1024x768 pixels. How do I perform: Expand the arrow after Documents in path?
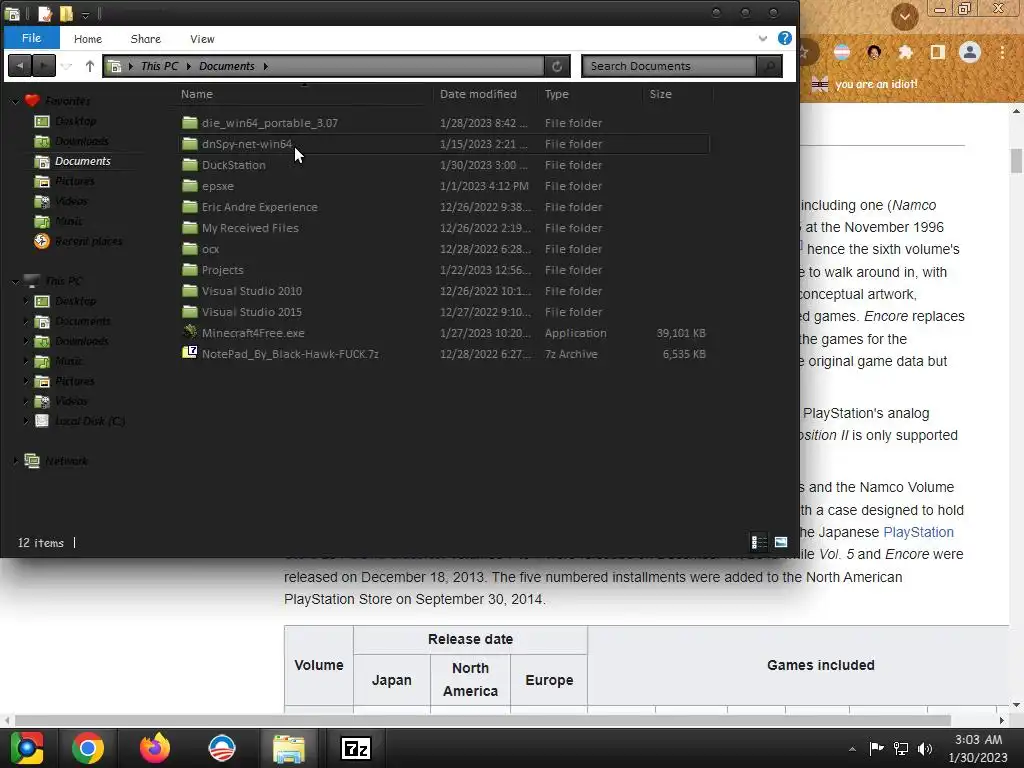266,66
